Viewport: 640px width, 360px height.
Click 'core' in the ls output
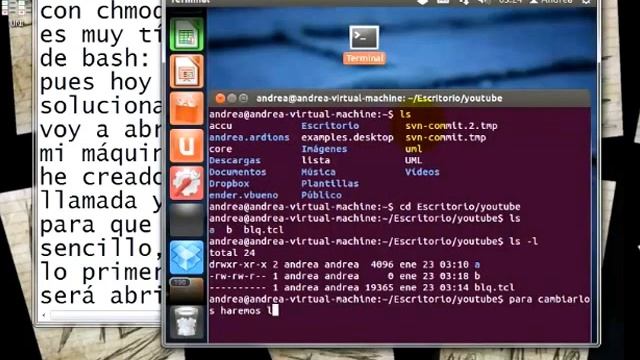220,149
